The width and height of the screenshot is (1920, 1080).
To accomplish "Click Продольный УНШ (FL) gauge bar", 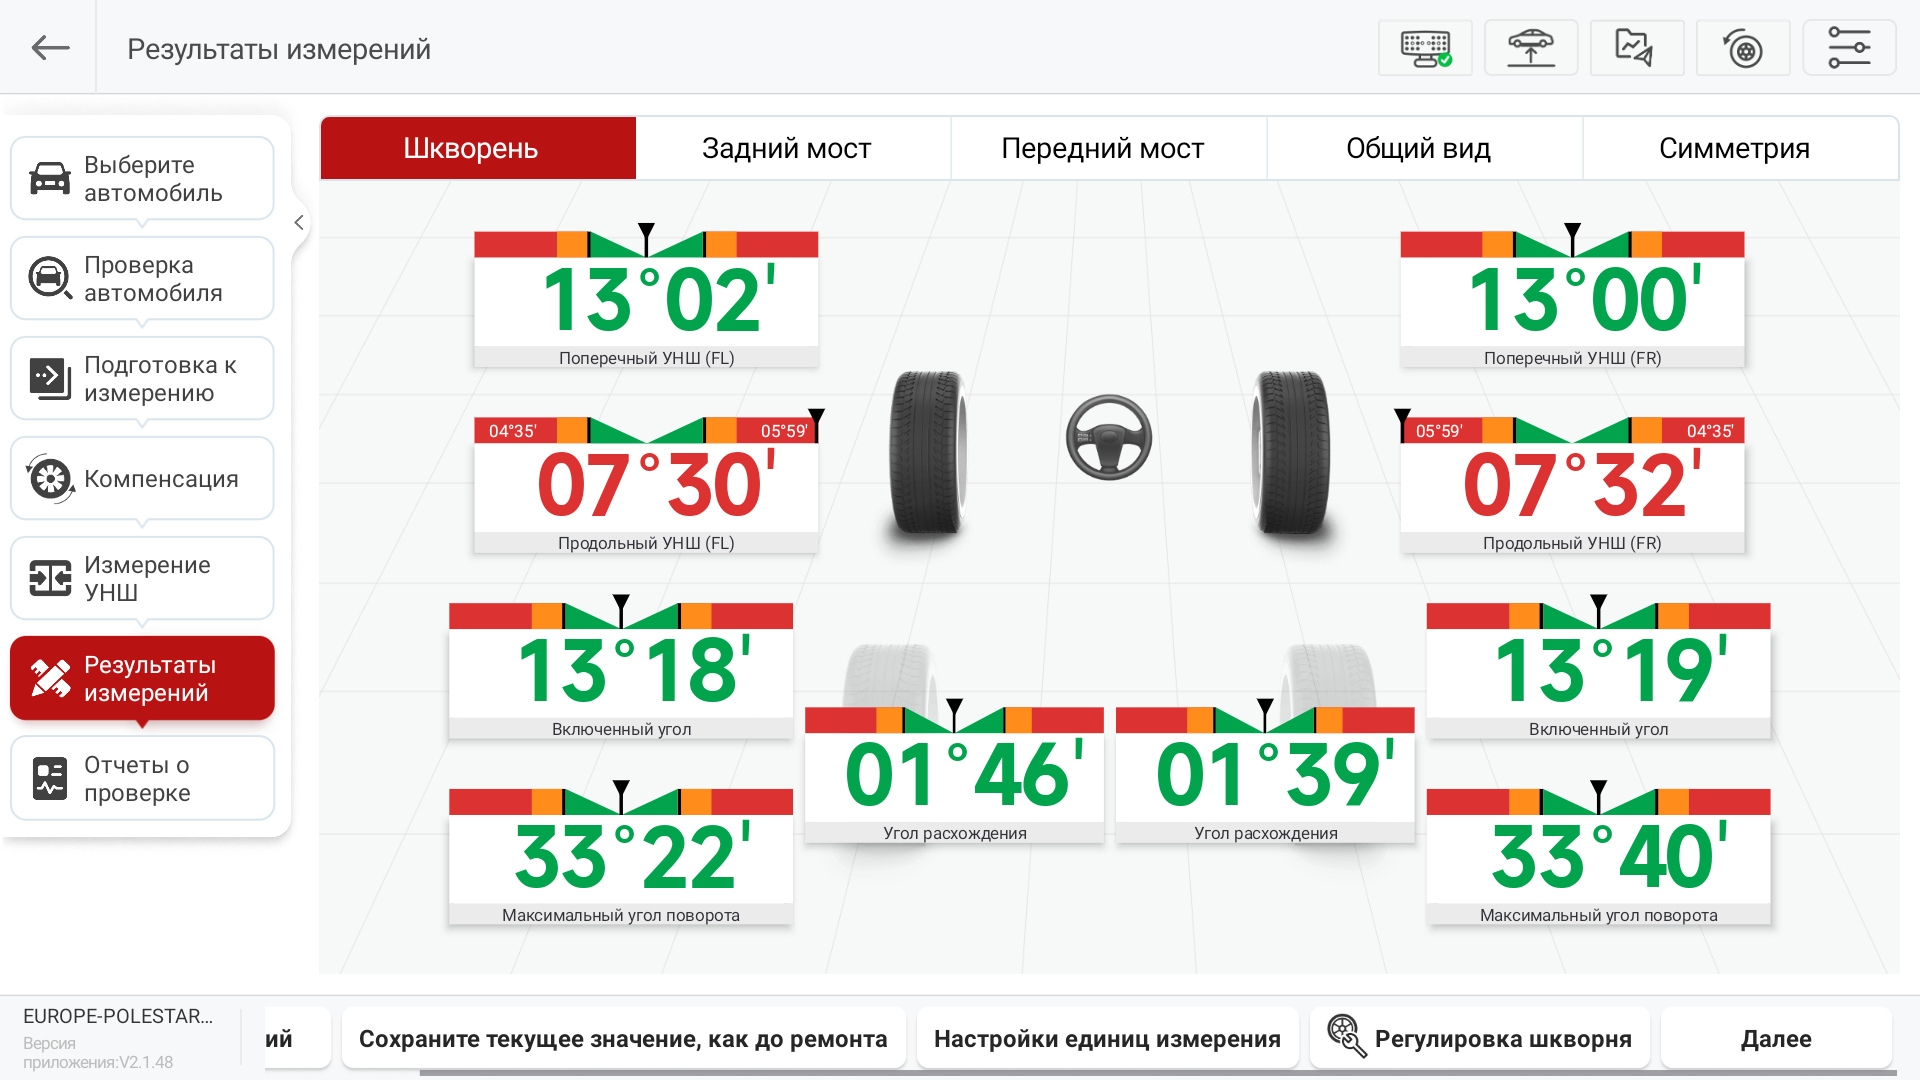I will [646, 431].
